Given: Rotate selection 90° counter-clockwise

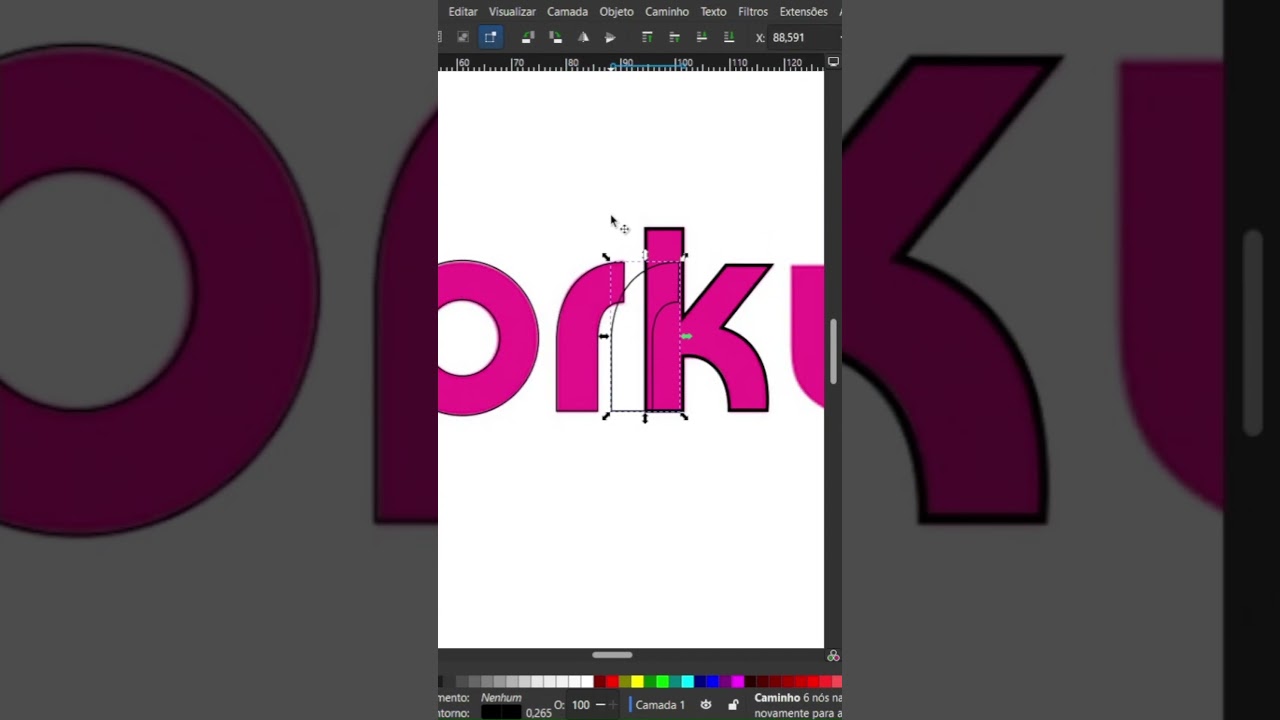Looking at the screenshot, I should tap(528, 37).
